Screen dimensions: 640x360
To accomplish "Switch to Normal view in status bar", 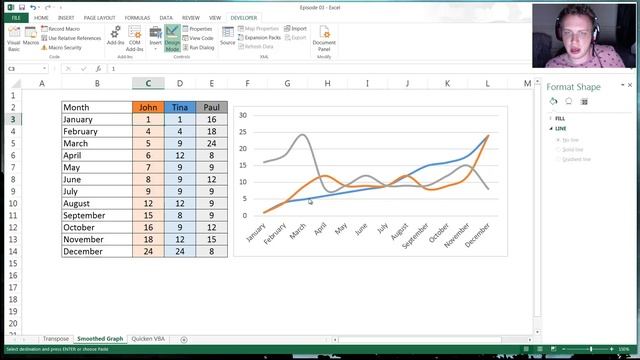I will tap(526, 349).
